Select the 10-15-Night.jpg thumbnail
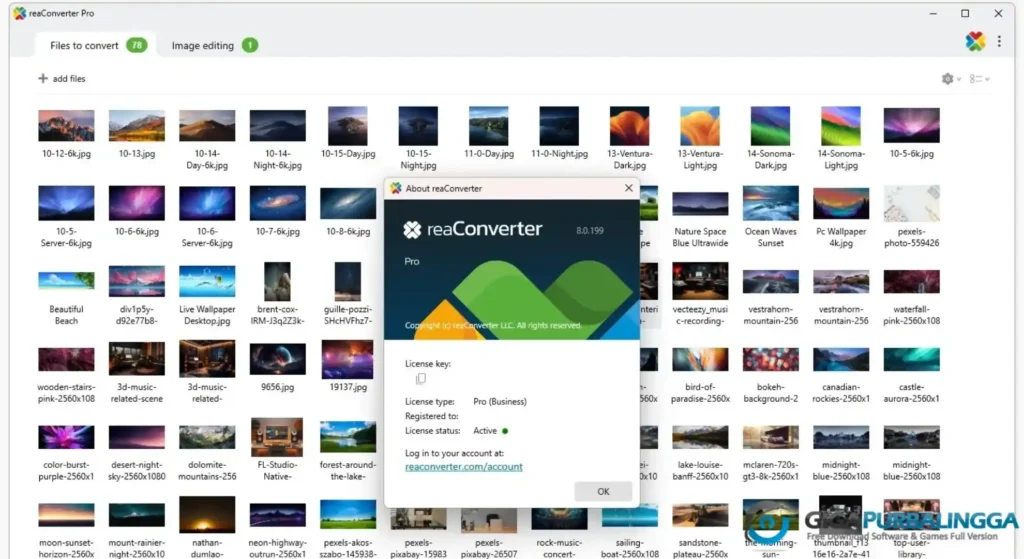This screenshot has height=559, width=1024. pyautogui.click(x=418, y=125)
